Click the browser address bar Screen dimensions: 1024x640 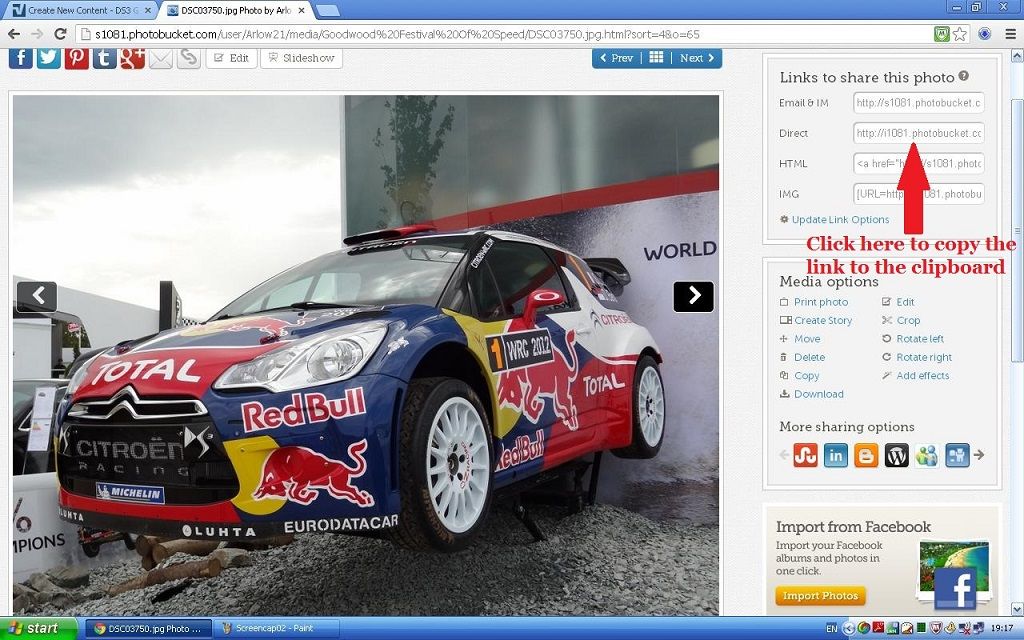tap(503, 34)
